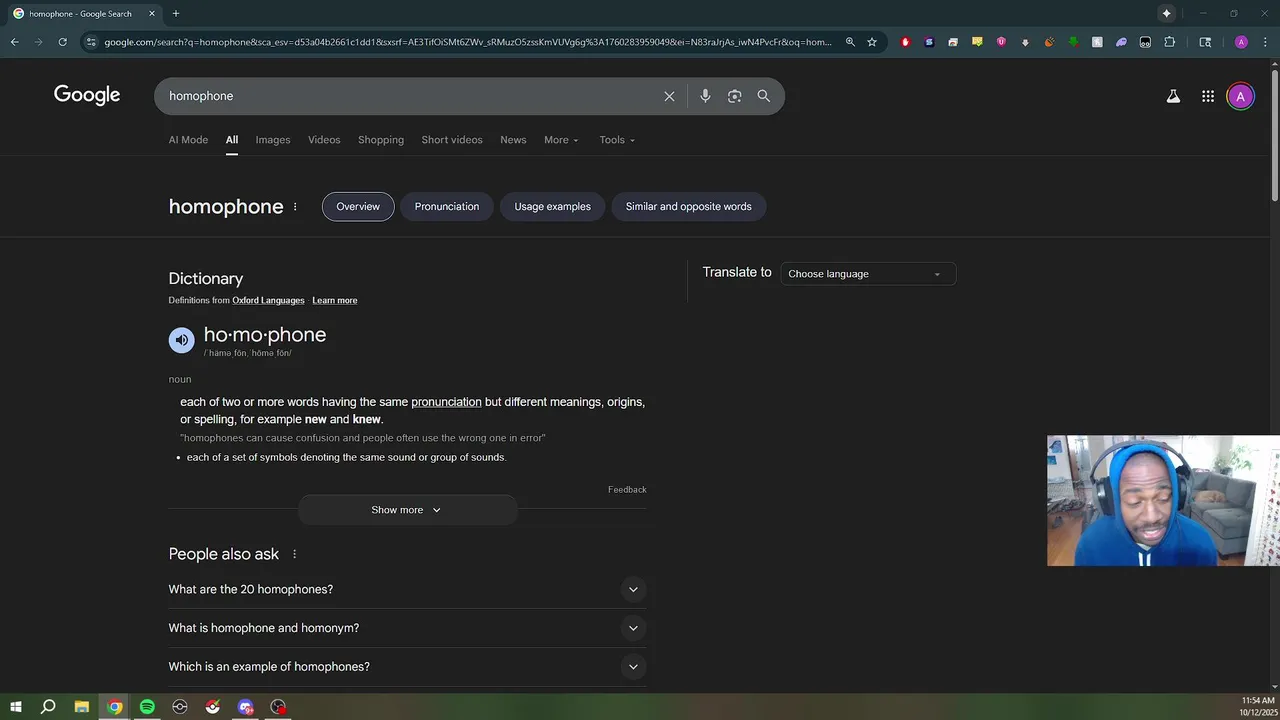Open options beside People also ask
Screen dimensions: 1280x720
pos(294,554)
